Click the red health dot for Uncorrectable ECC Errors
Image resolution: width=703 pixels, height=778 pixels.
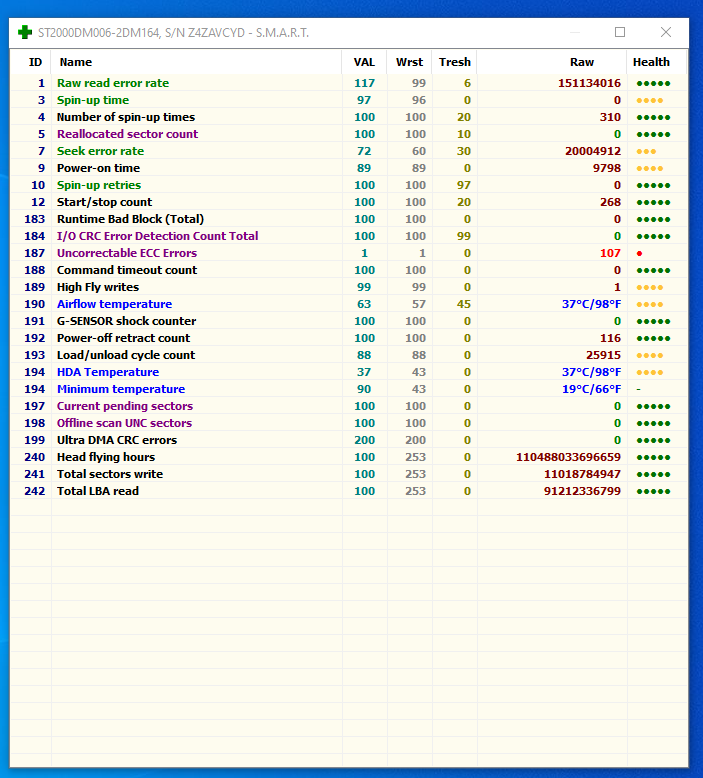coord(639,254)
